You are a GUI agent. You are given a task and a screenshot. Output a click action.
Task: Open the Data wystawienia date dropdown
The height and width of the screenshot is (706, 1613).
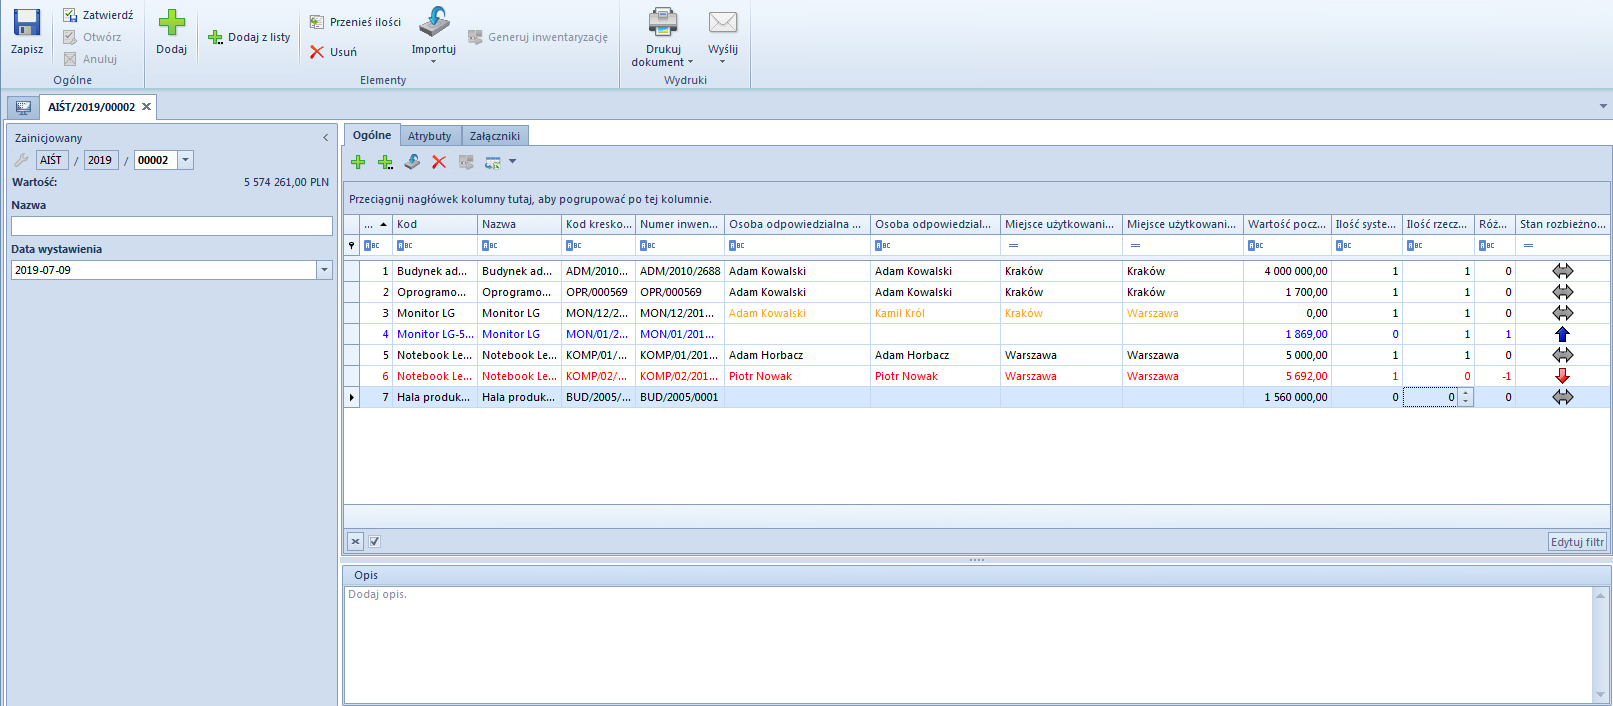[x=324, y=270]
